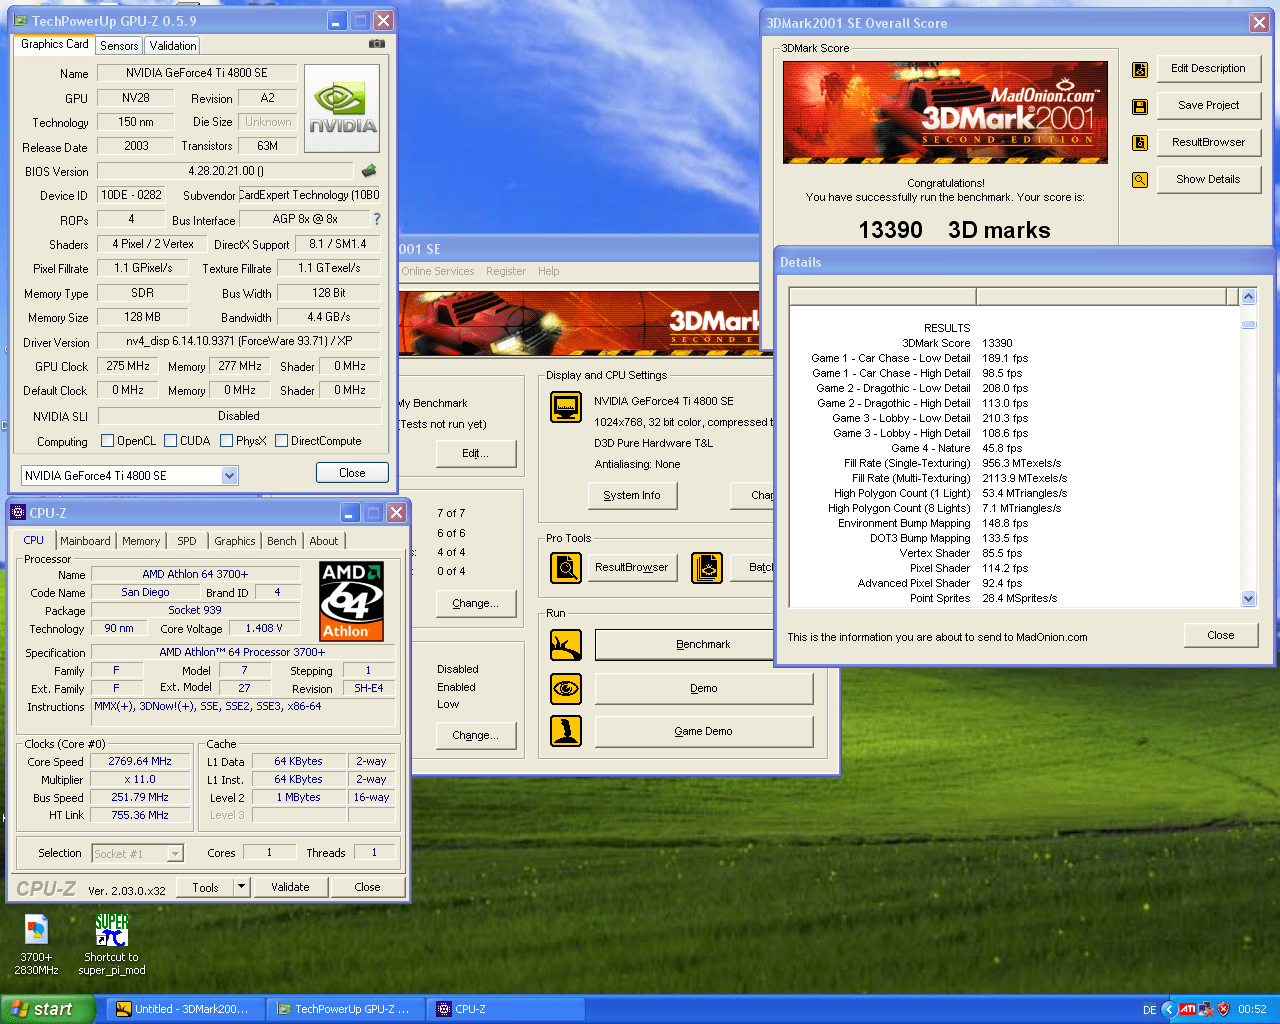Click the TechPowerUp GPU-Z taskbar button
The height and width of the screenshot is (1024, 1280).
pyautogui.click(x=346, y=1009)
